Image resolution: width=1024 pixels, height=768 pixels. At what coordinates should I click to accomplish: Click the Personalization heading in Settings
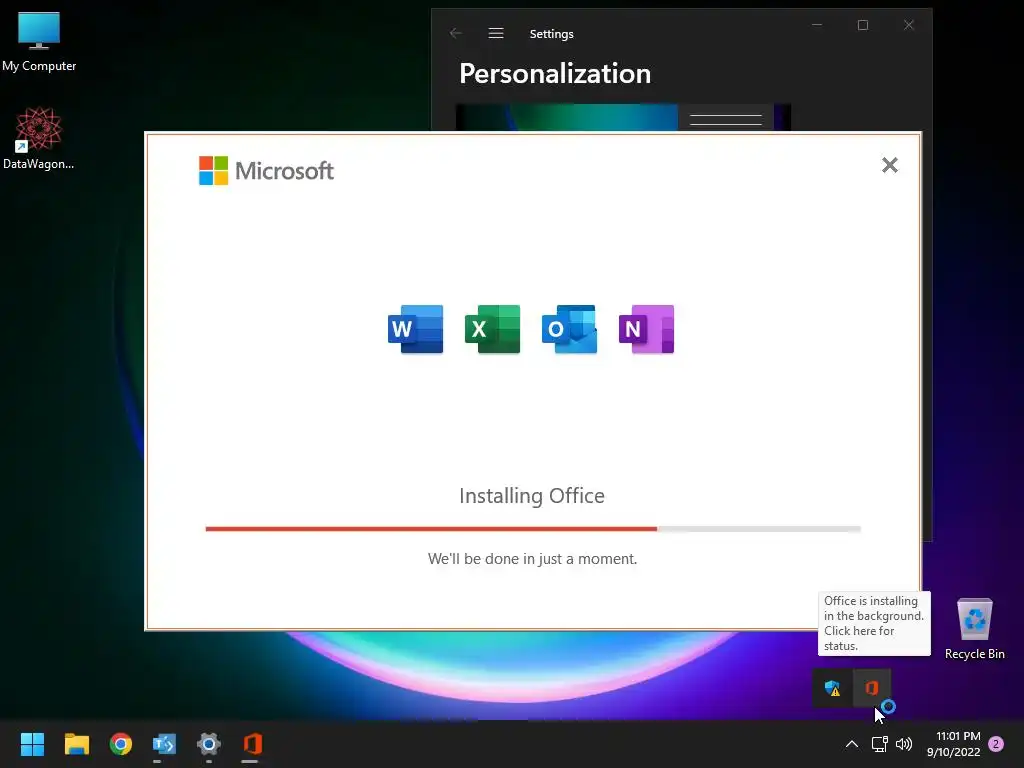(555, 74)
